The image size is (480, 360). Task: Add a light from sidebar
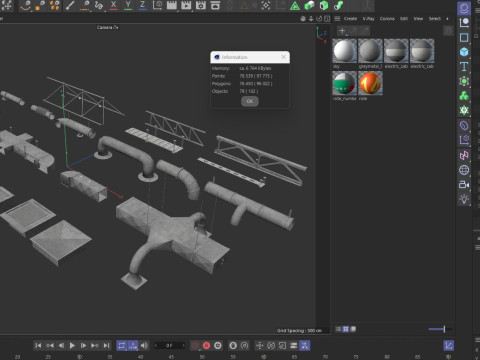tap(464, 199)
